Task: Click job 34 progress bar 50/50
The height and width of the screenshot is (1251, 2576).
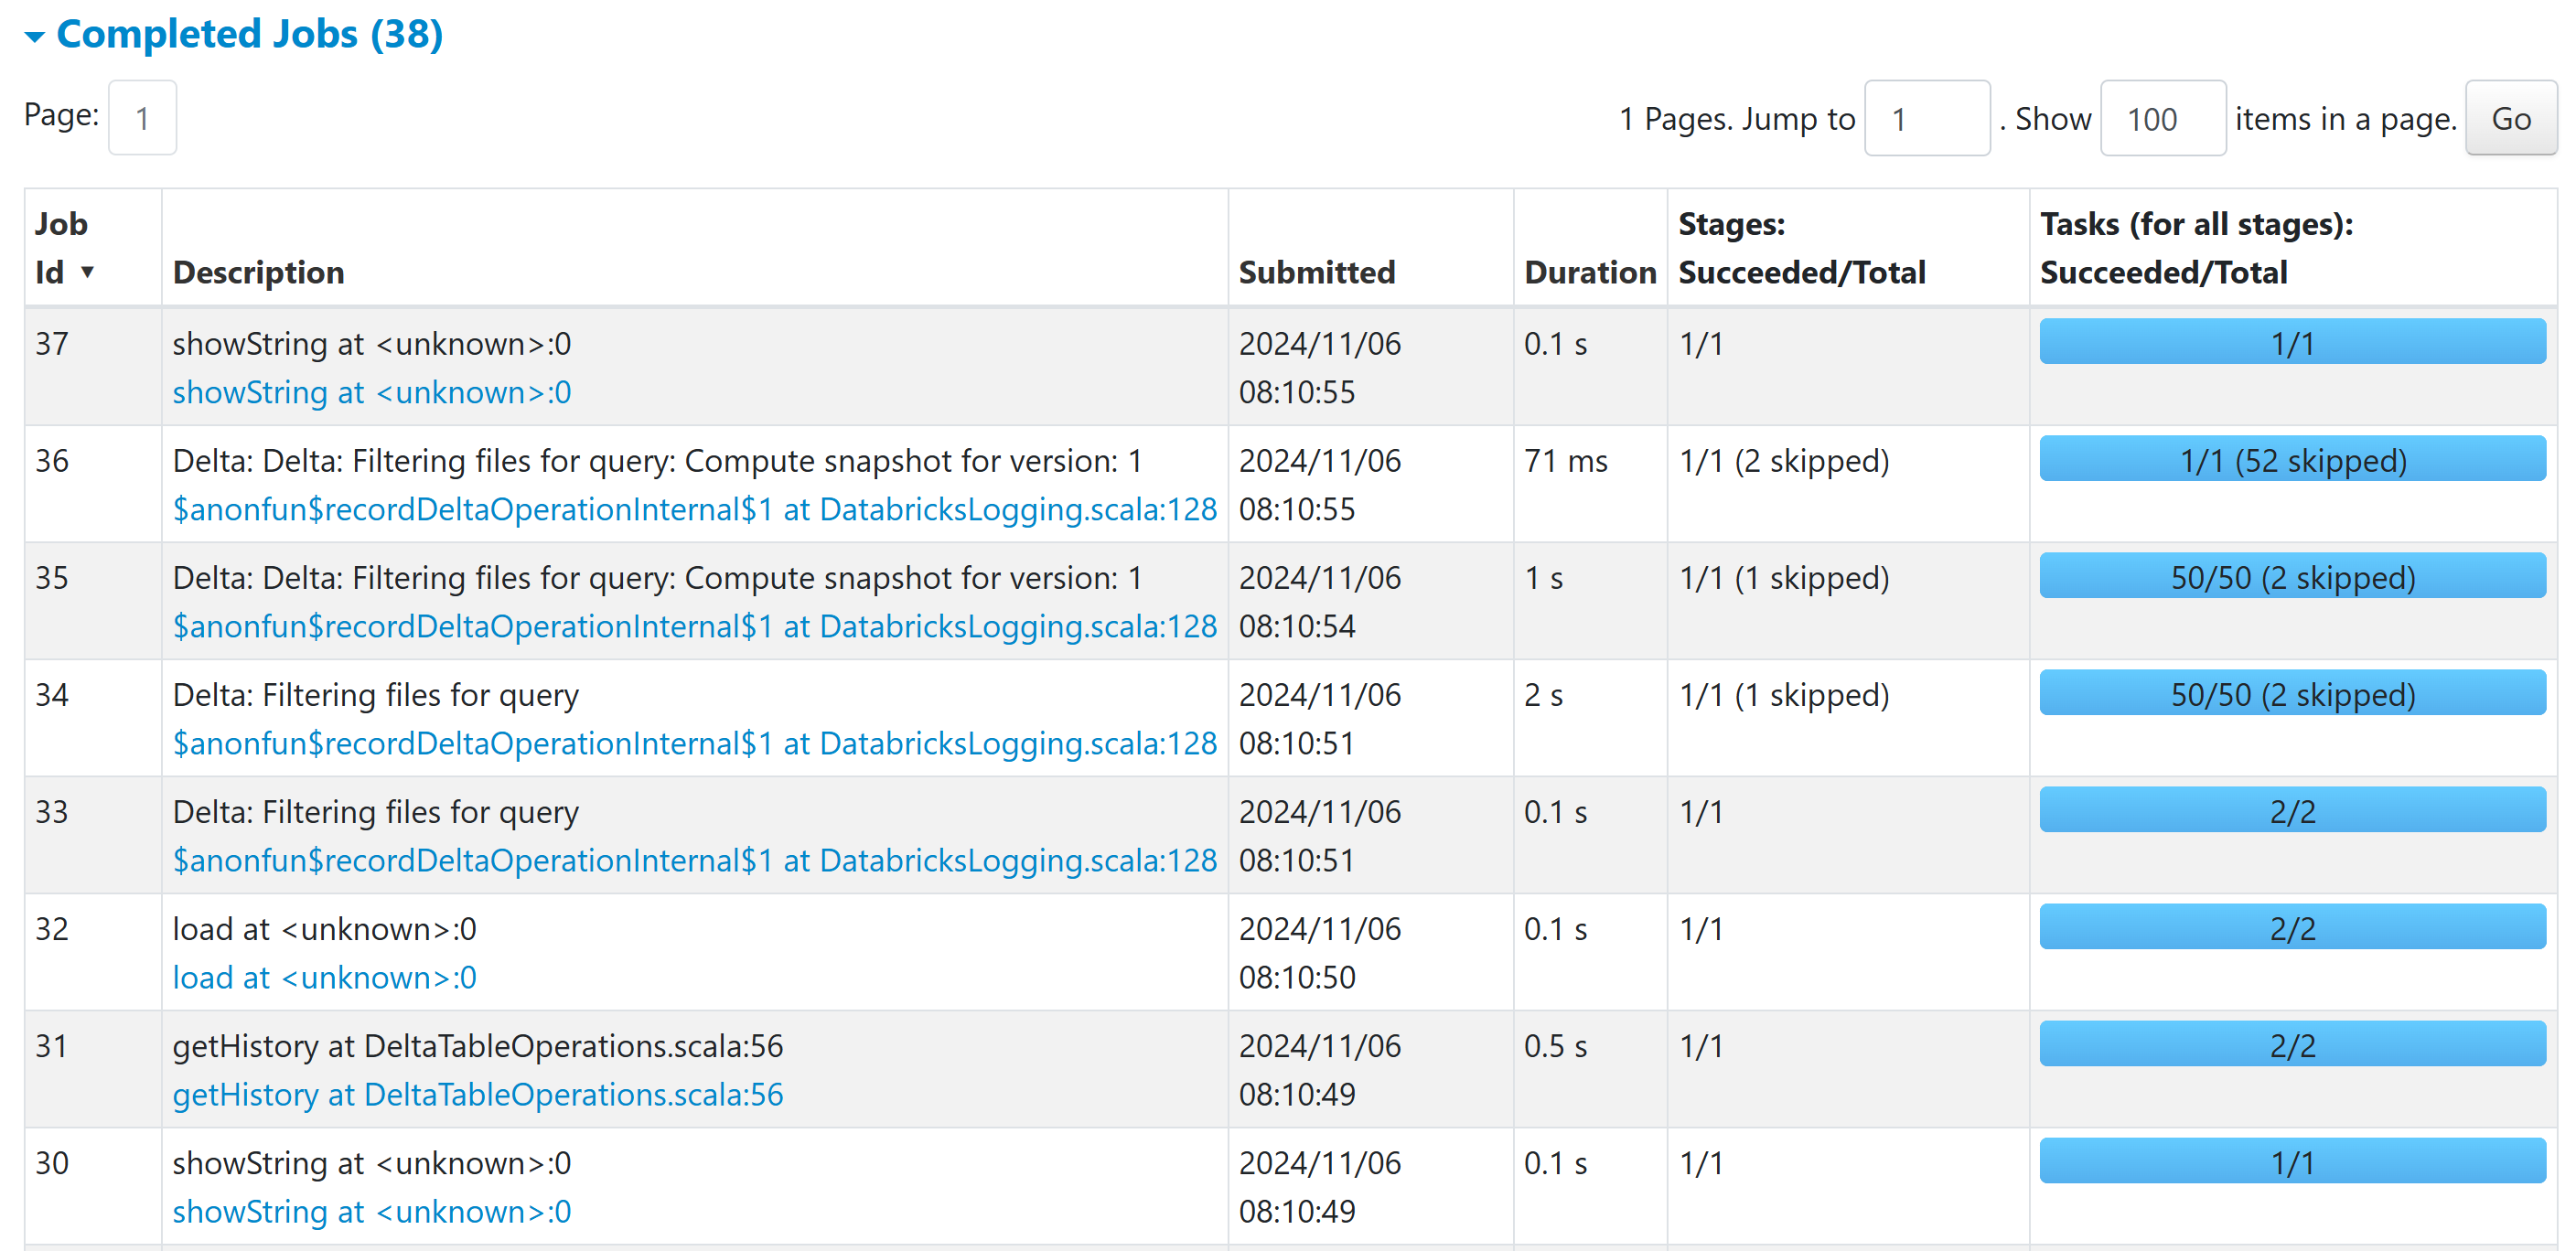Action: (2292, 693)
